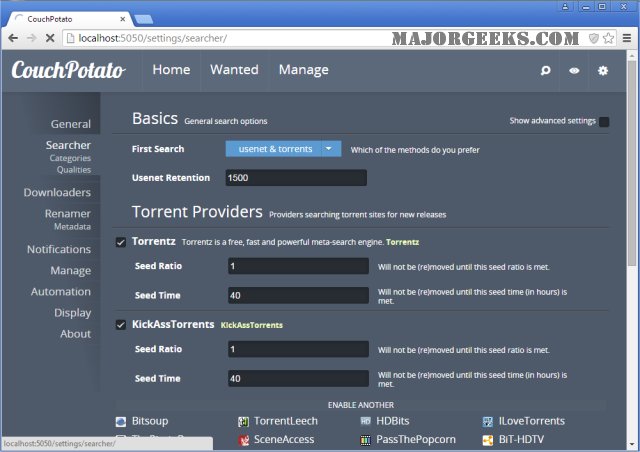Enable the Bitsoup provider

point(150,421)
